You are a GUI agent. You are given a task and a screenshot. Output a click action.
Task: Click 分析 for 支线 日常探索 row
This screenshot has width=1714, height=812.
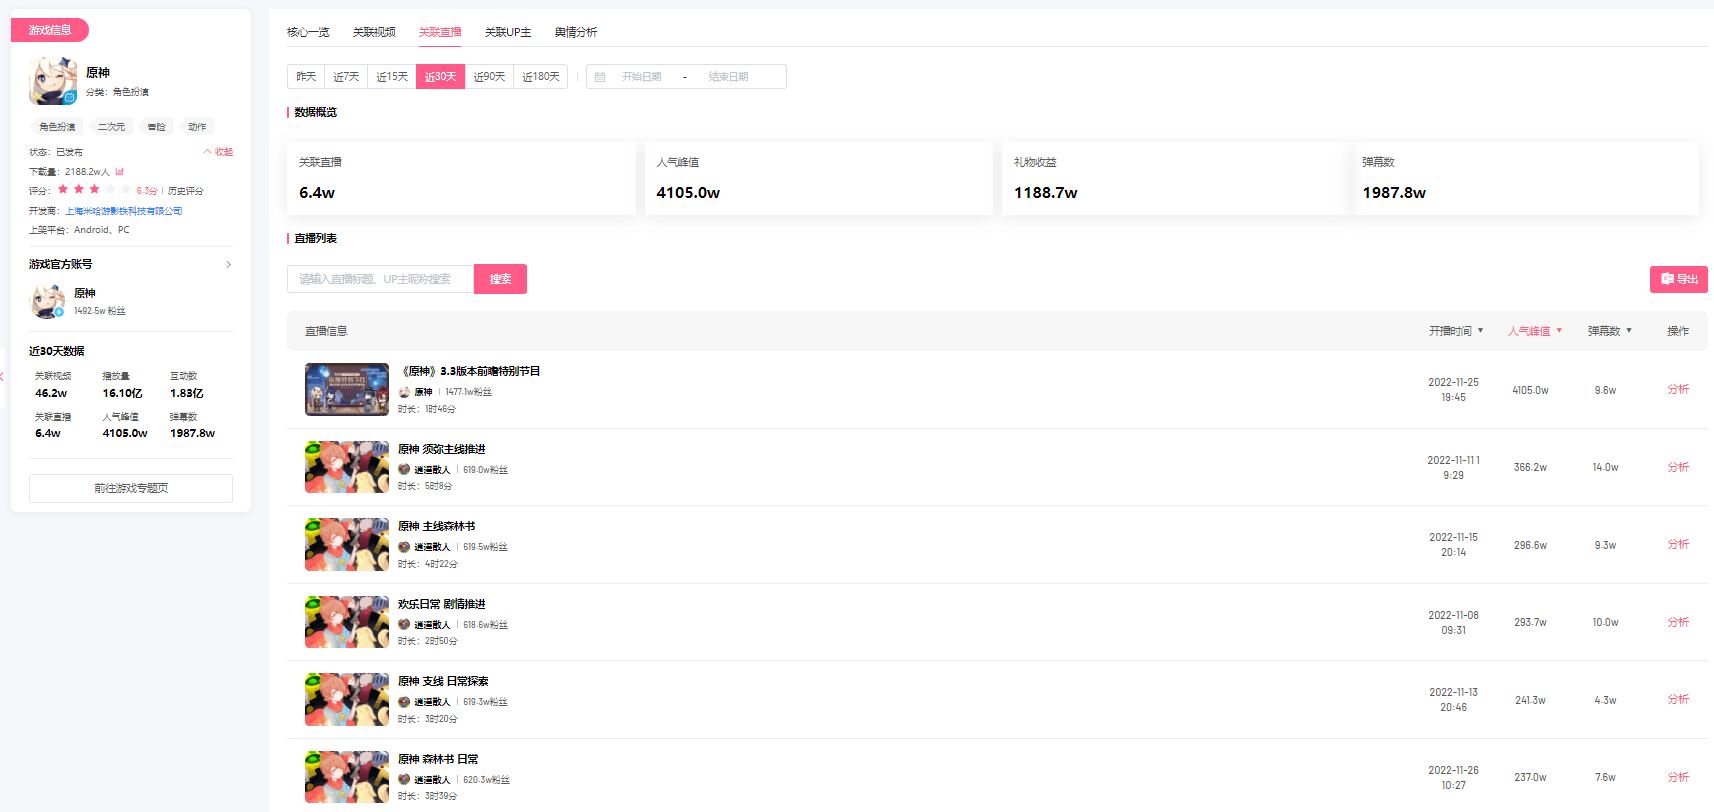pos(1678,699)
